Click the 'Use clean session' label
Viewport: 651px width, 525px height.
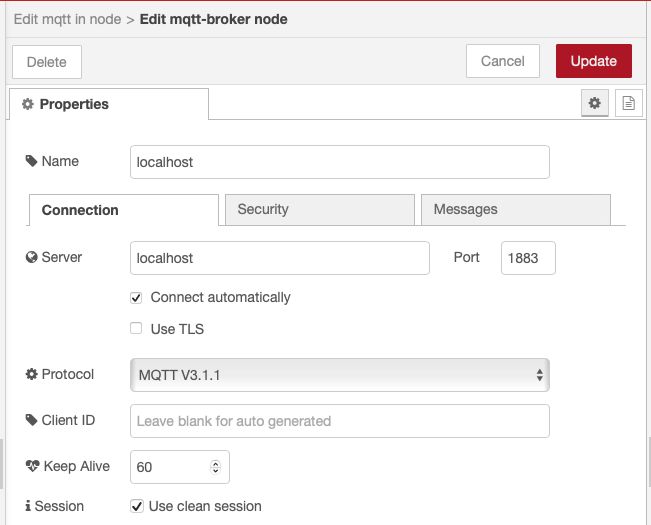205,506
